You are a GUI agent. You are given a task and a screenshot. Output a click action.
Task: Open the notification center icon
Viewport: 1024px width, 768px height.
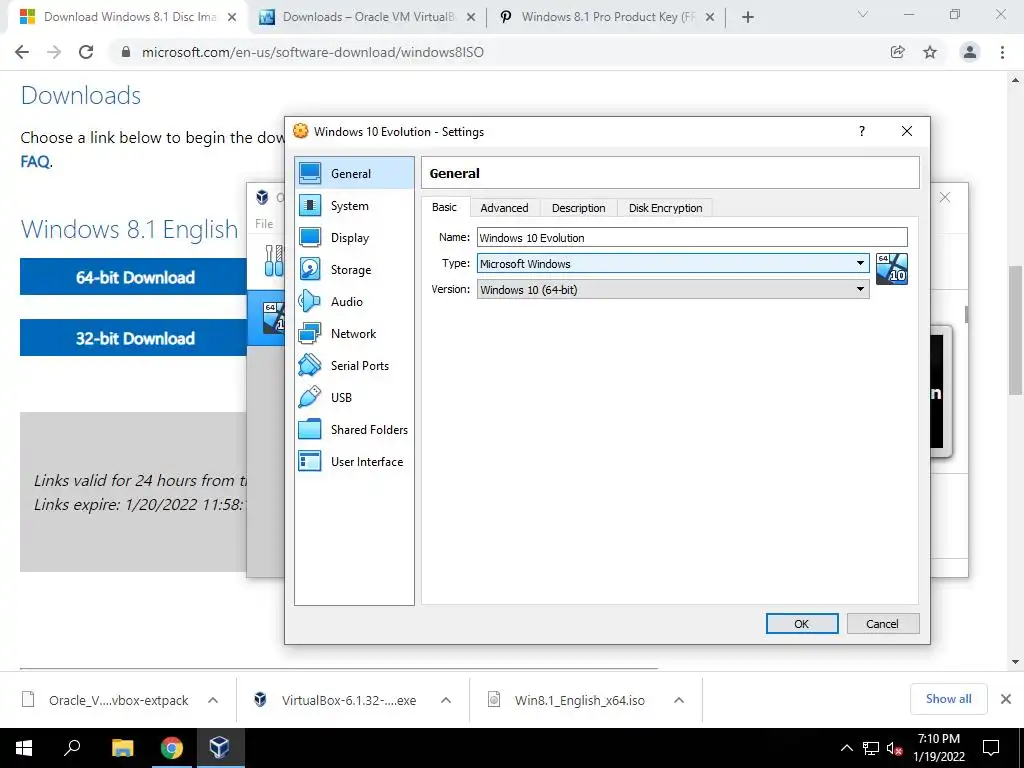pyautogui.click(x=991, y=748)
